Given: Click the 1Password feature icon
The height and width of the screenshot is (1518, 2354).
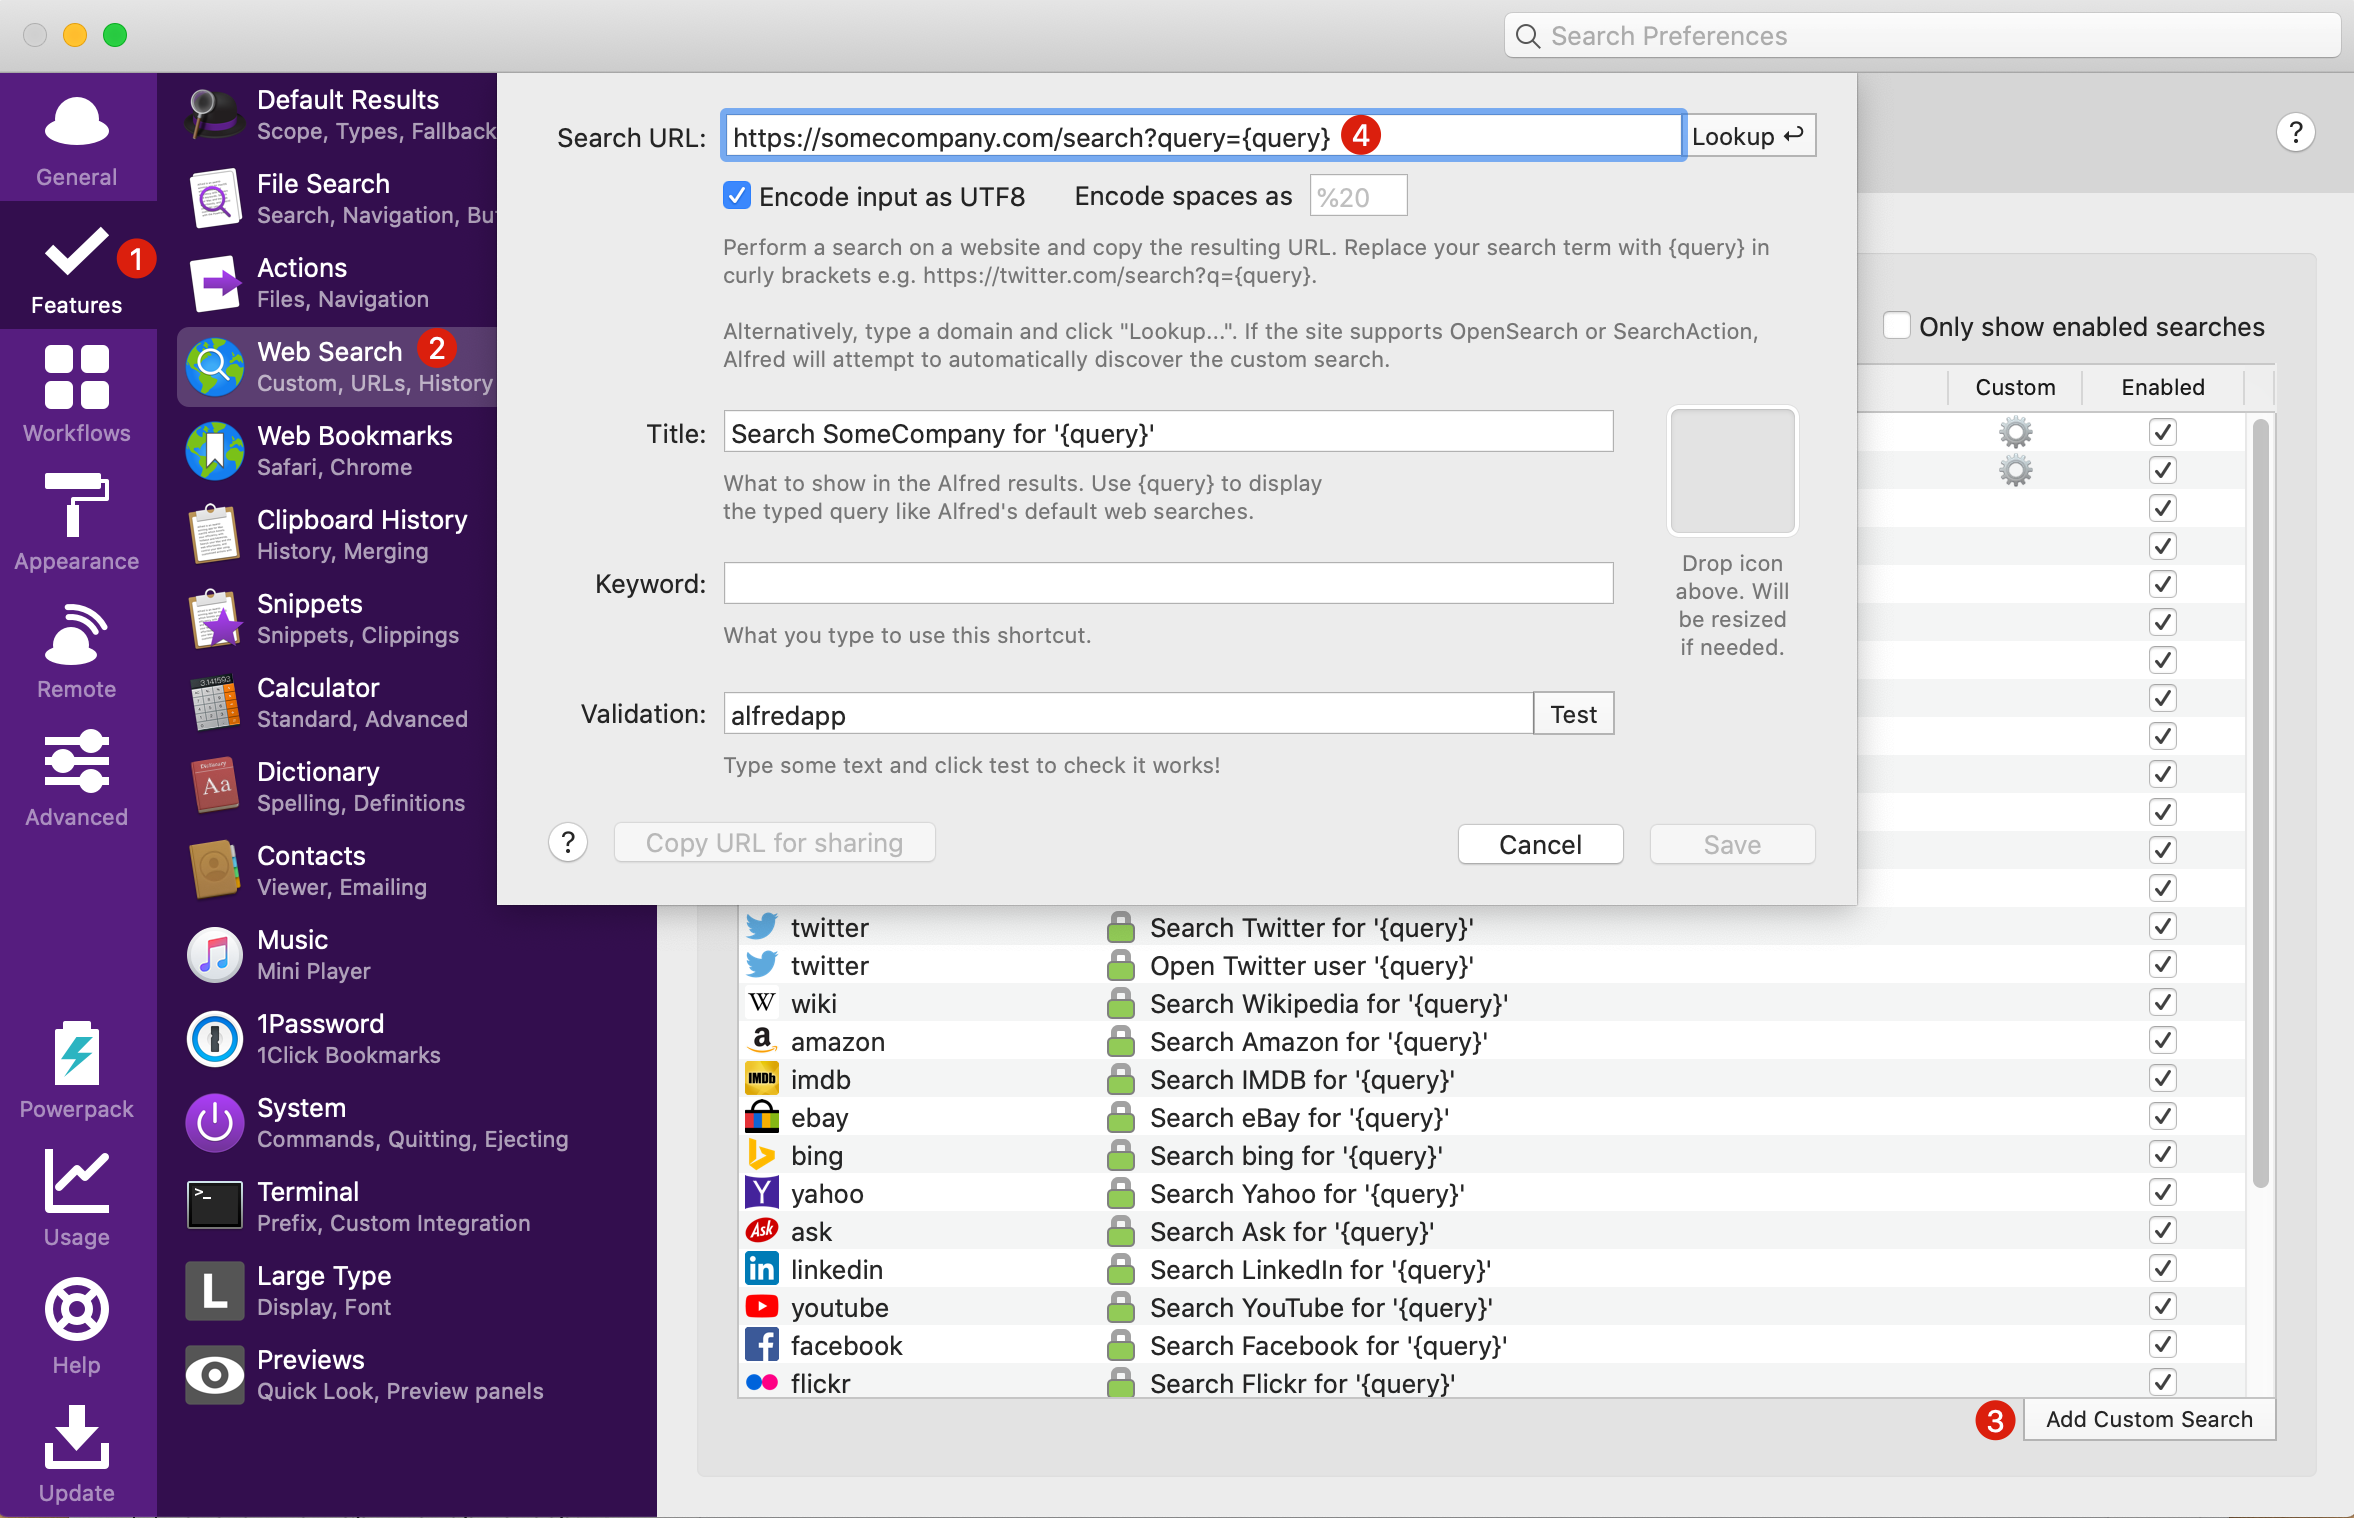Looking at the screenshot, I should click(214, 1039).
